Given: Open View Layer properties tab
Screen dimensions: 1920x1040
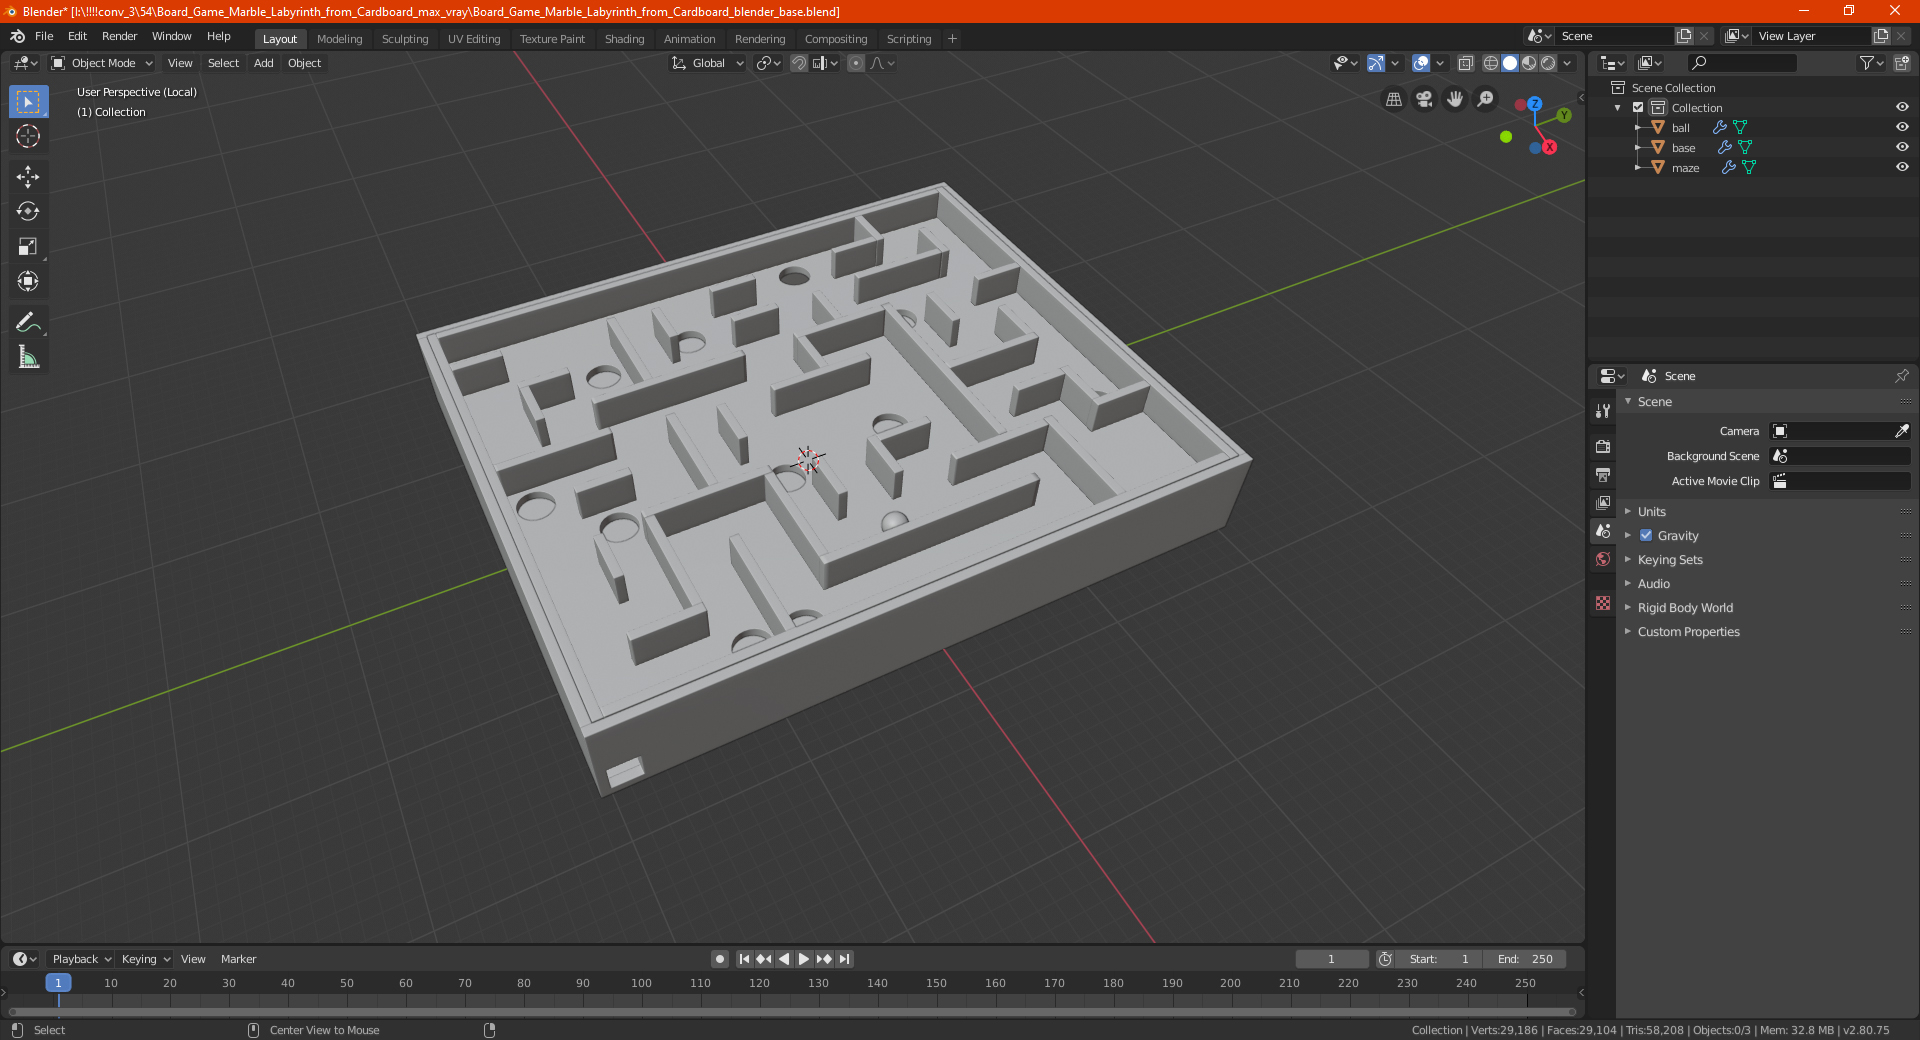Looking at the screenshot, I should 1603,502.
